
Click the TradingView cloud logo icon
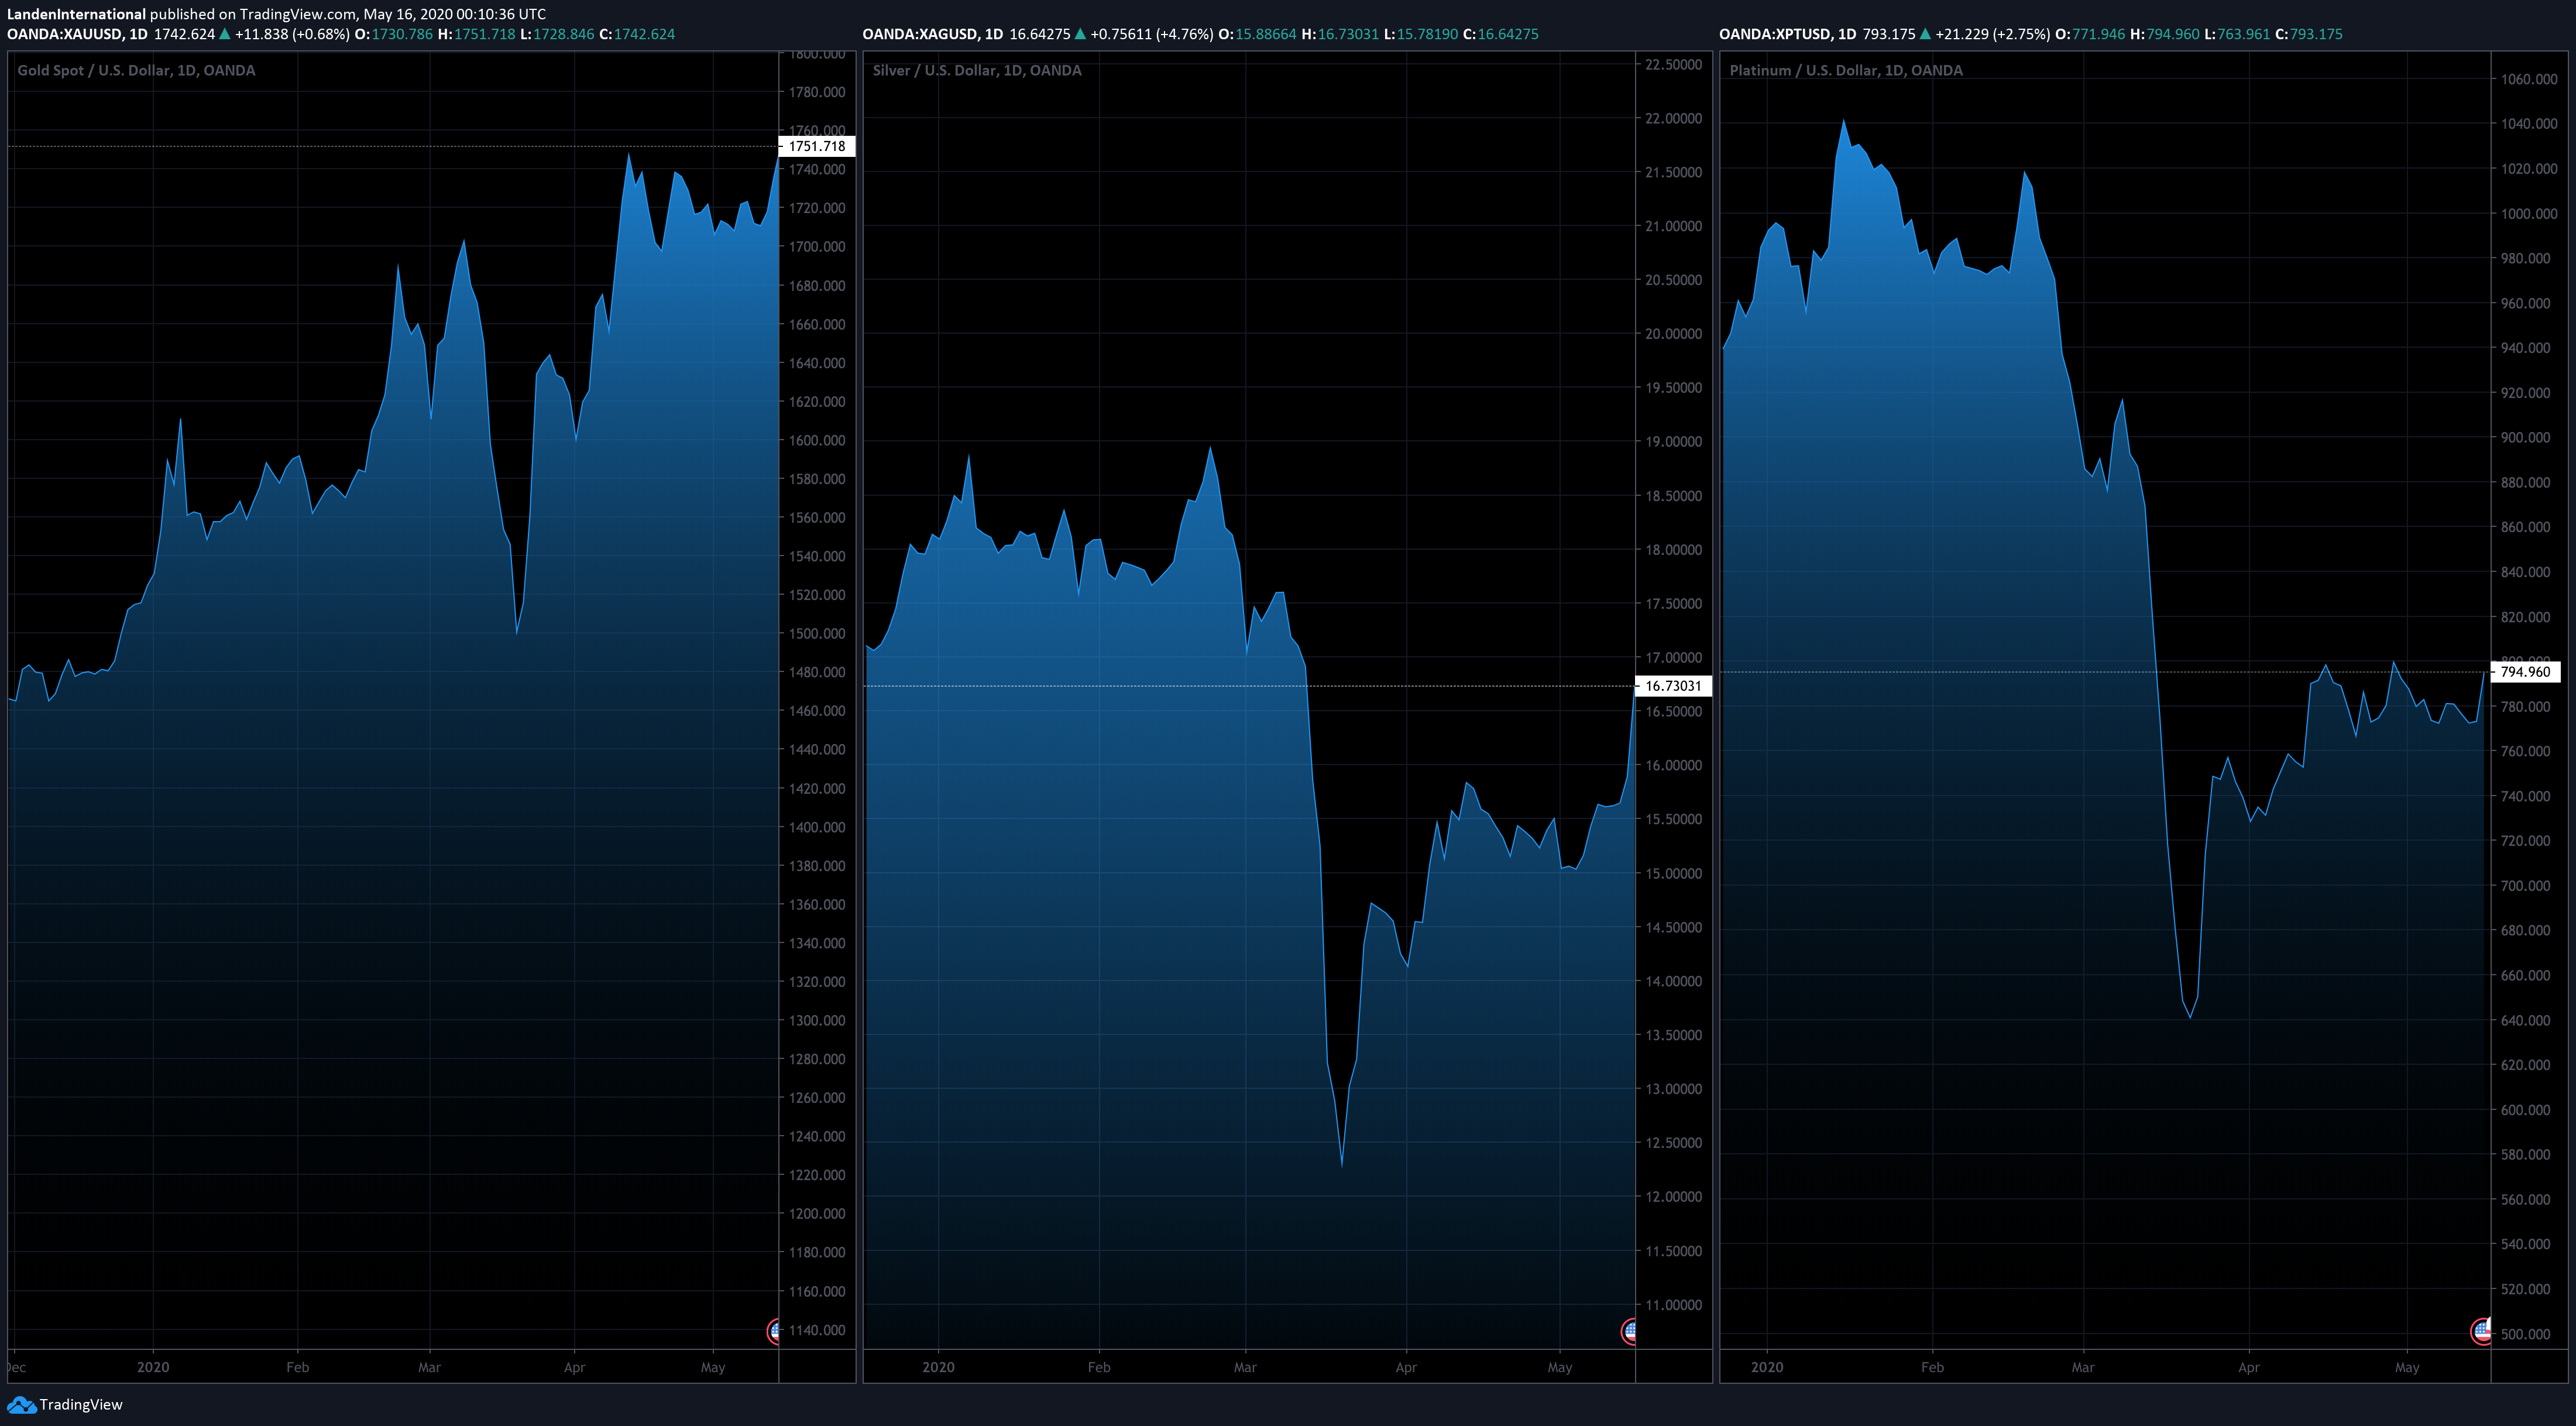tap(21, 1405)
